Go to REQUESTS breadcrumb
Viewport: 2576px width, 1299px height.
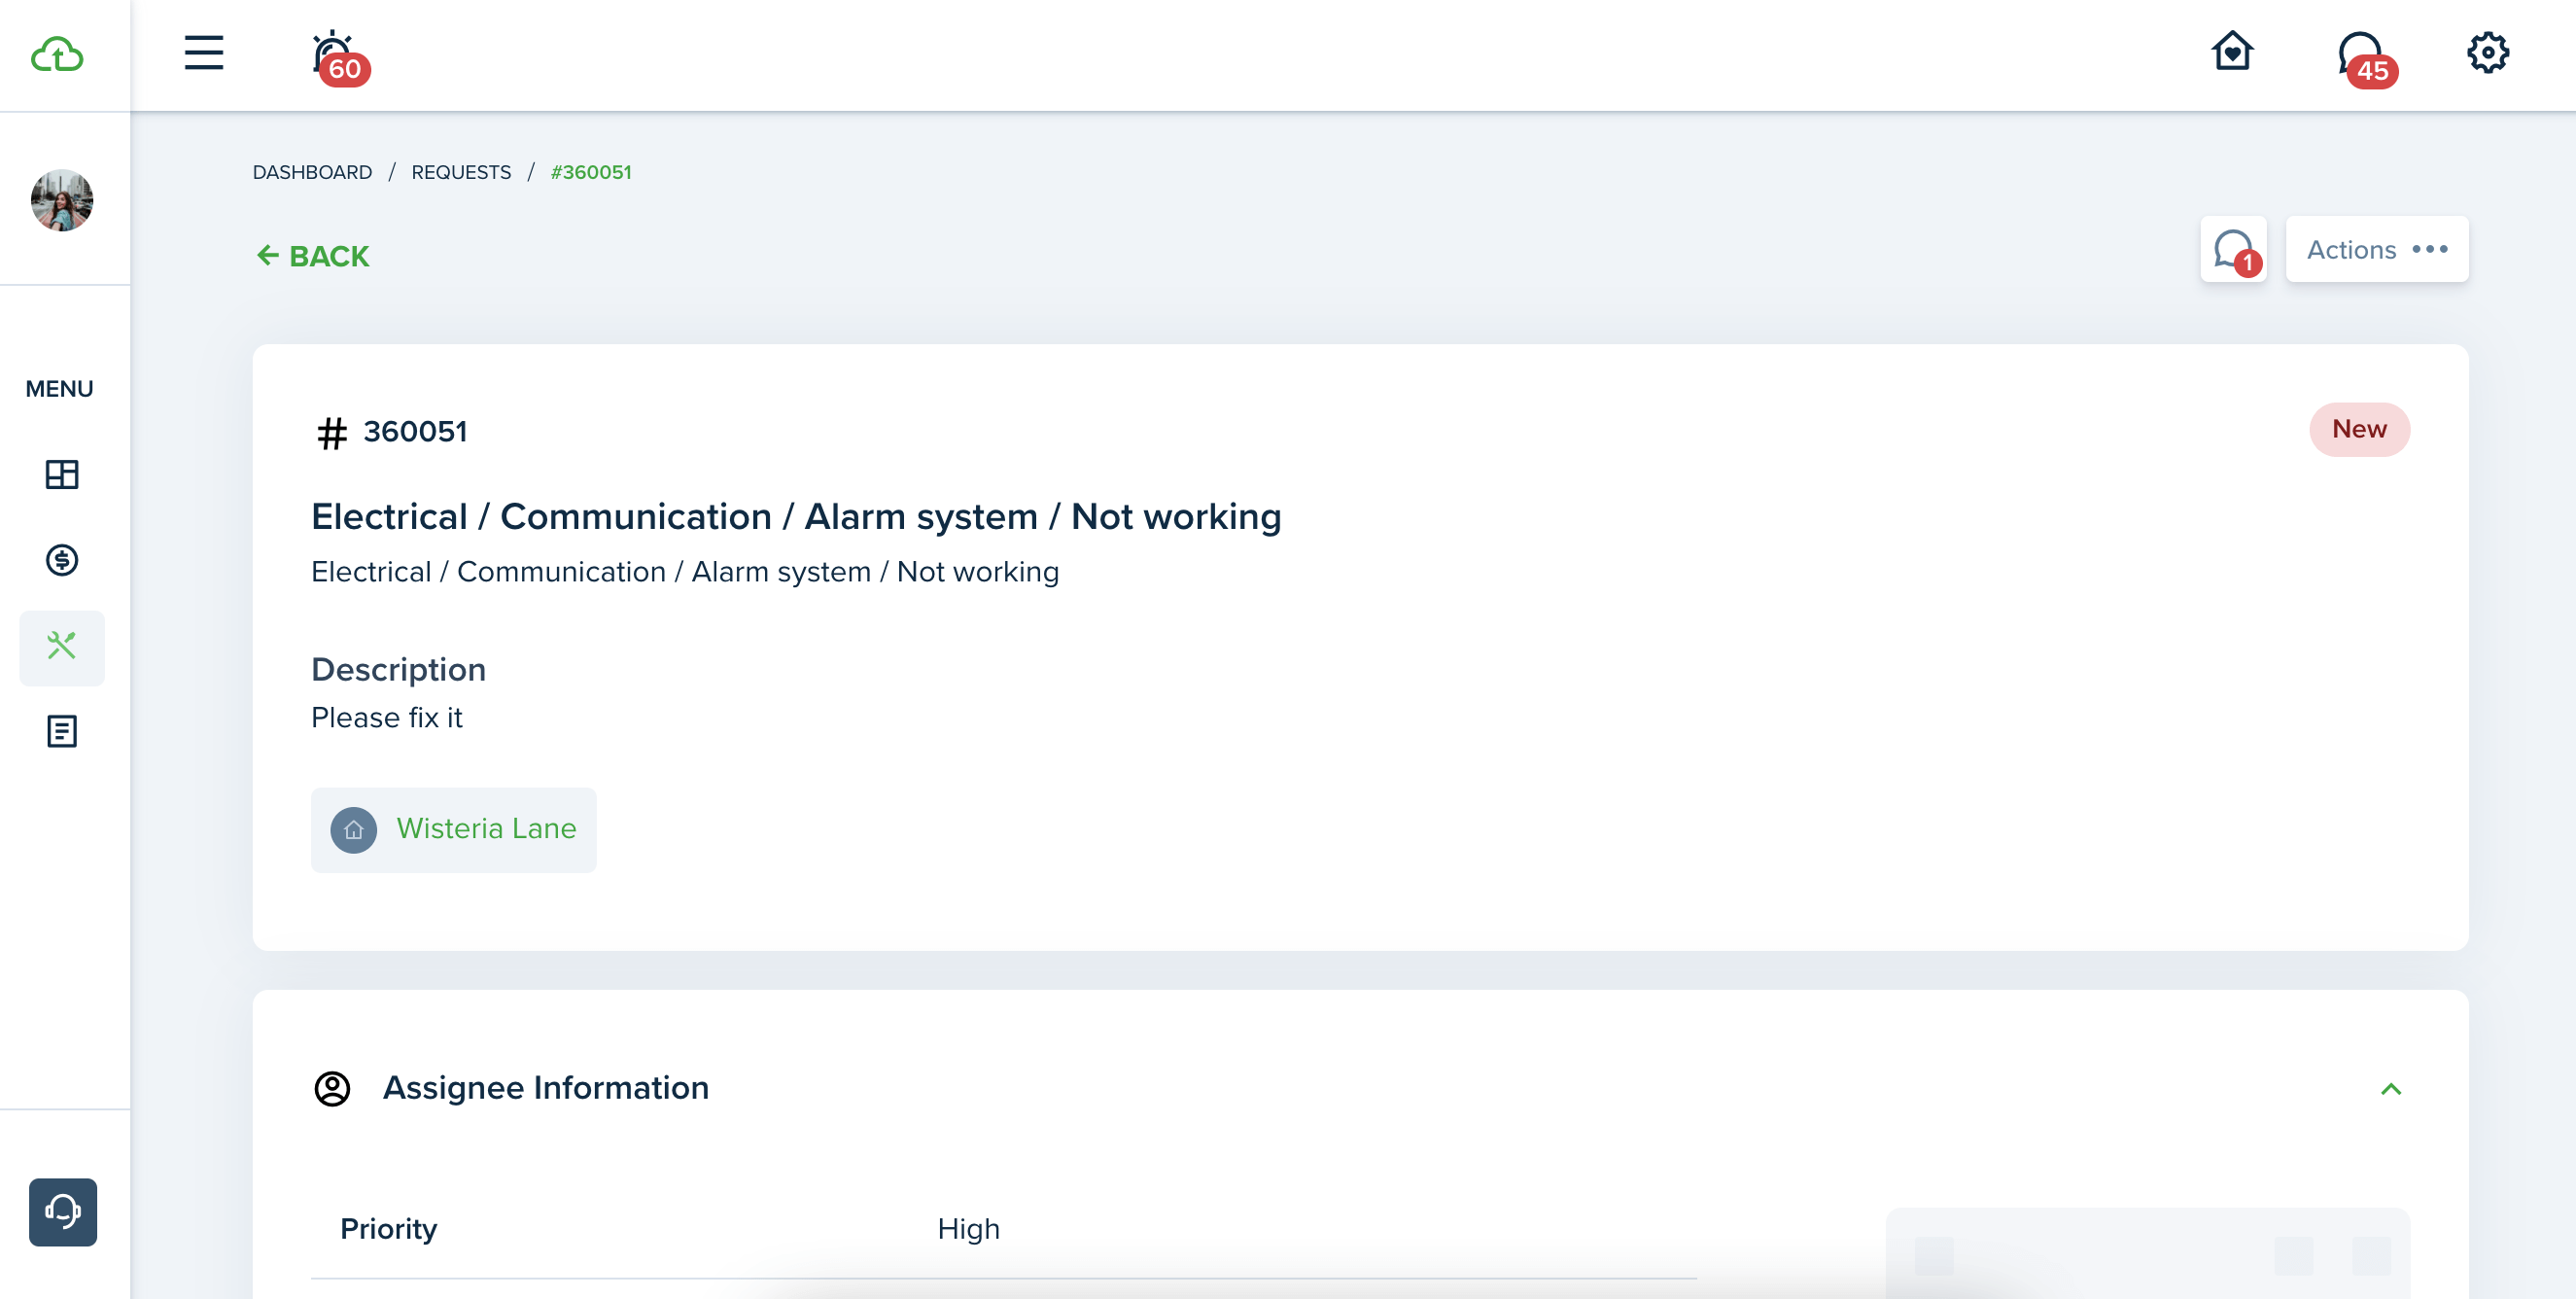(x=461, y=172)
